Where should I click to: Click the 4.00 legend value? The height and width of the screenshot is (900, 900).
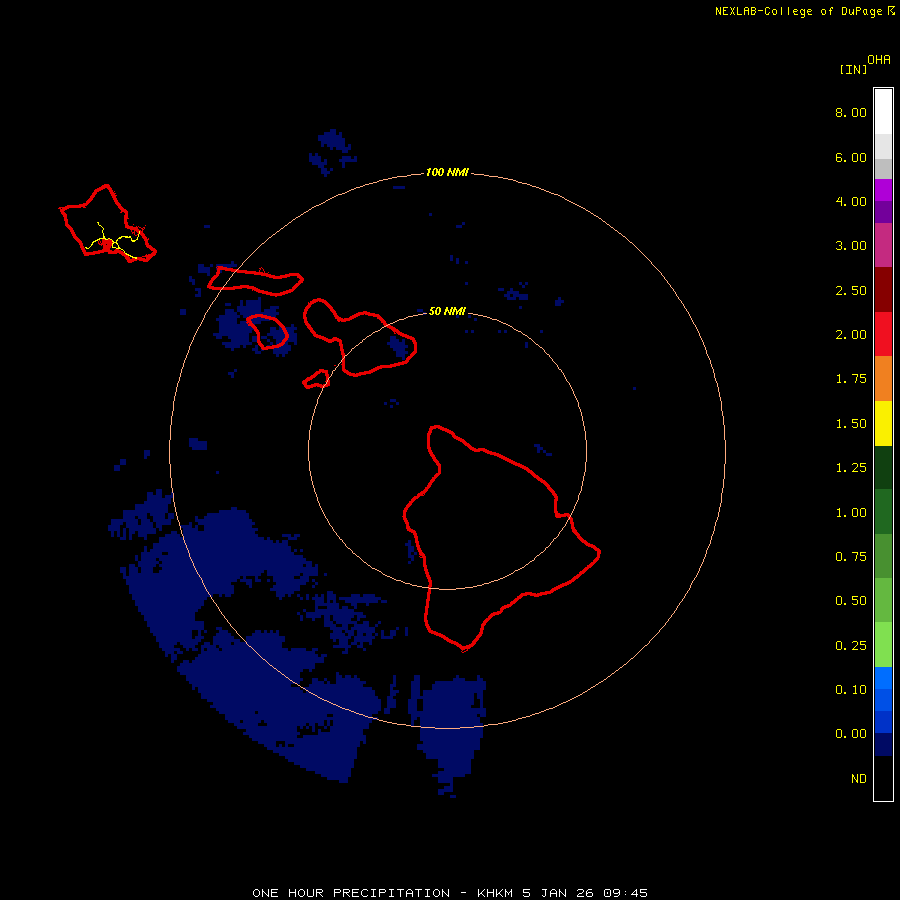(851, 201)
